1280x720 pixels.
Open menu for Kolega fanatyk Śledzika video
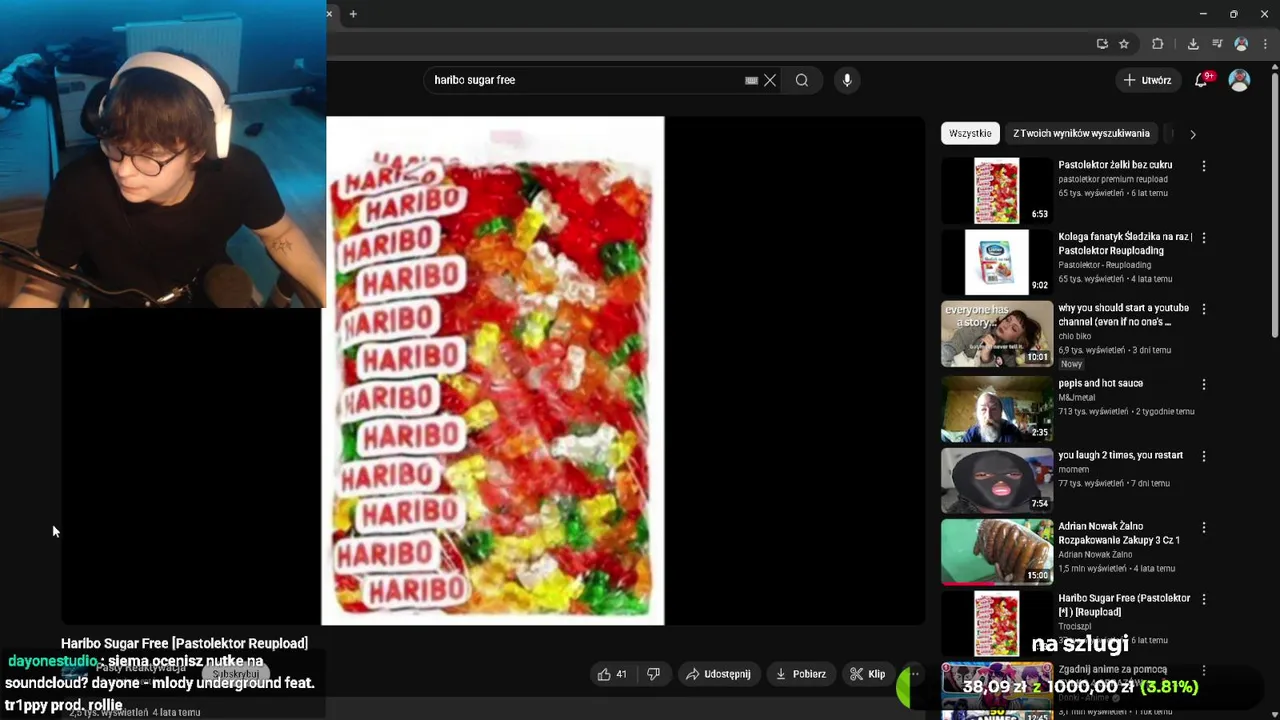click(1204, 238)
